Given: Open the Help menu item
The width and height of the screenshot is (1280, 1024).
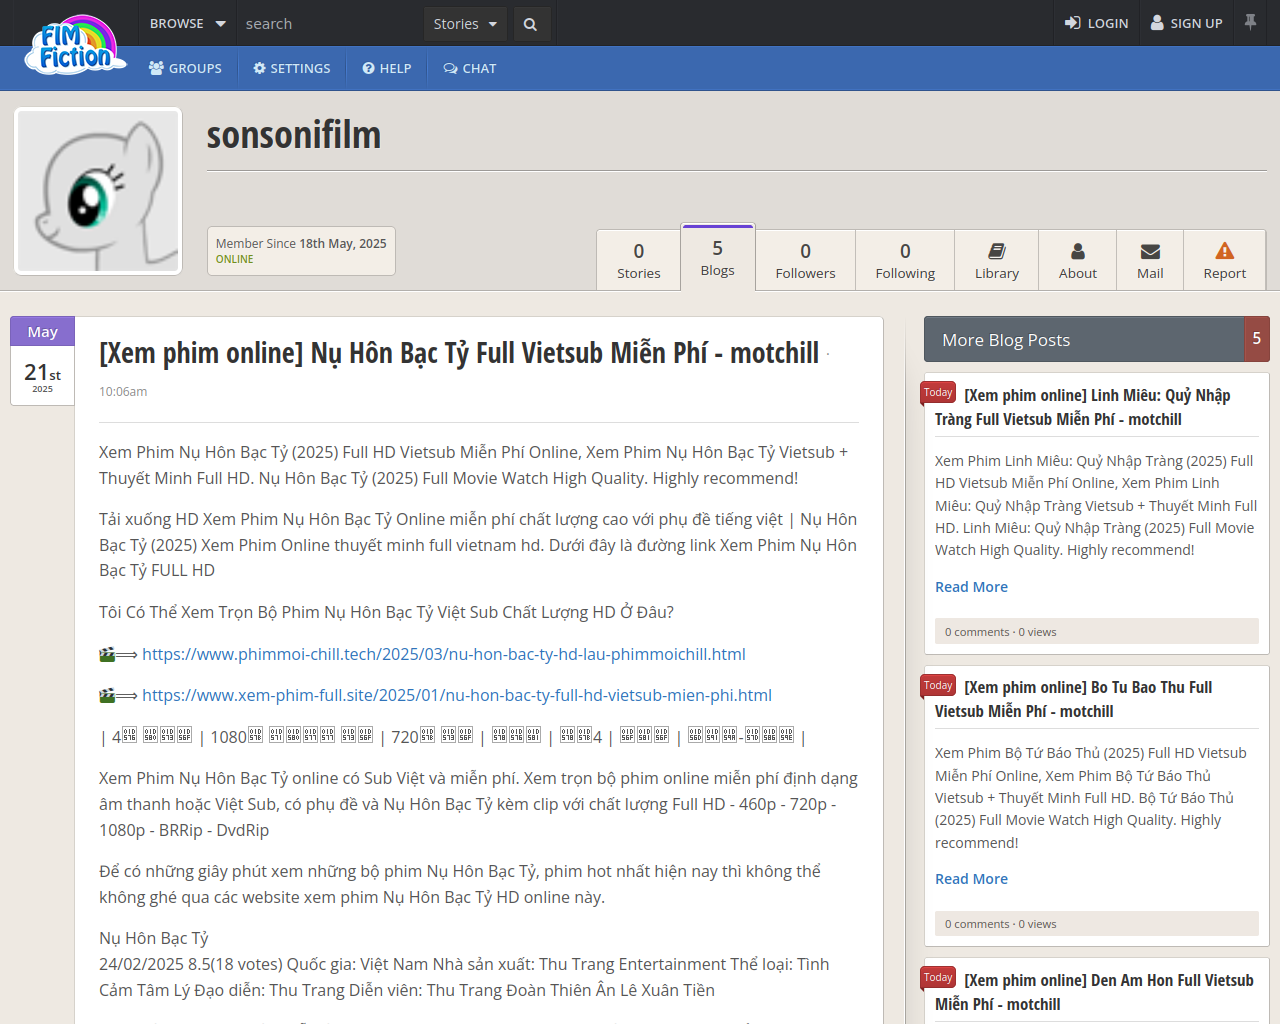Looking at the screenshot, I should tap(387, 68).
